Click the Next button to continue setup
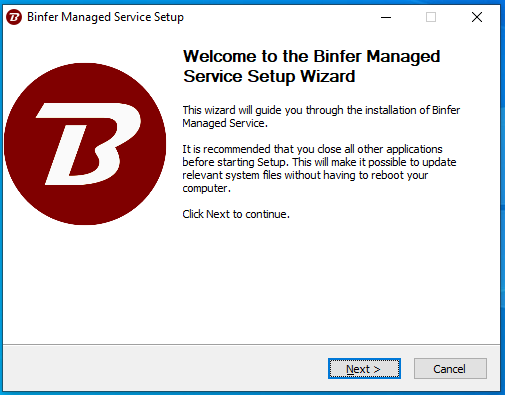The height and width of the screenshot is (395, 505). tap(364, 369)
